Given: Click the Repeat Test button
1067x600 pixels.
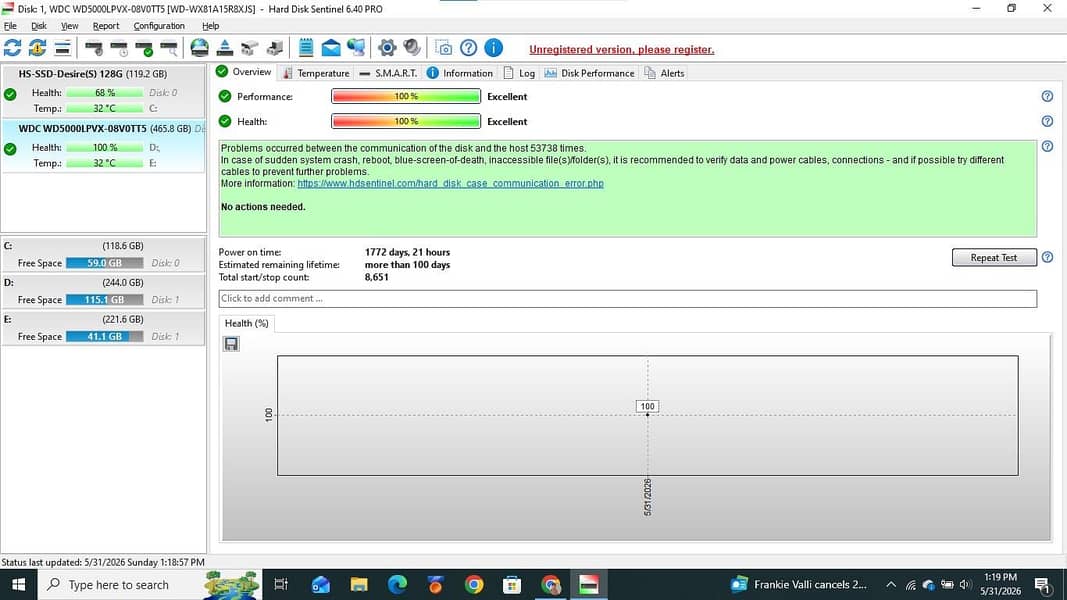Looking at the screenshot, I should click(x=994, y=257).
